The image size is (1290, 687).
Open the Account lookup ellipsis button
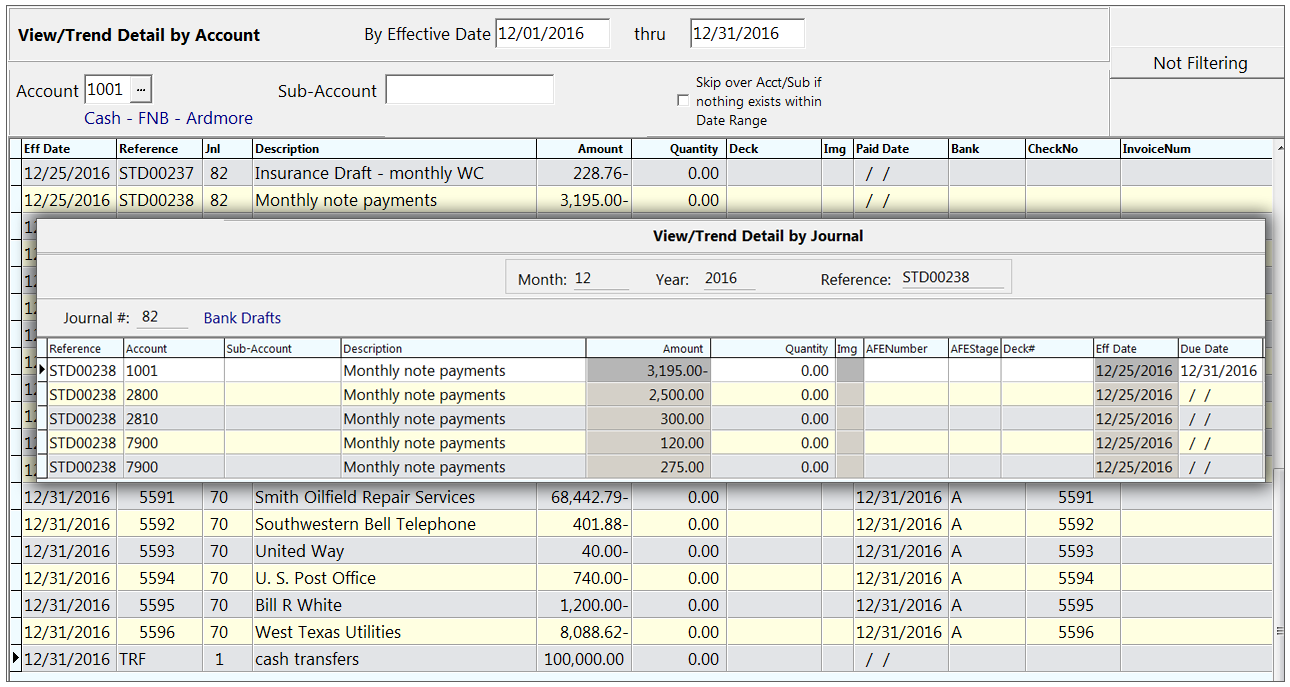[140, 88]
